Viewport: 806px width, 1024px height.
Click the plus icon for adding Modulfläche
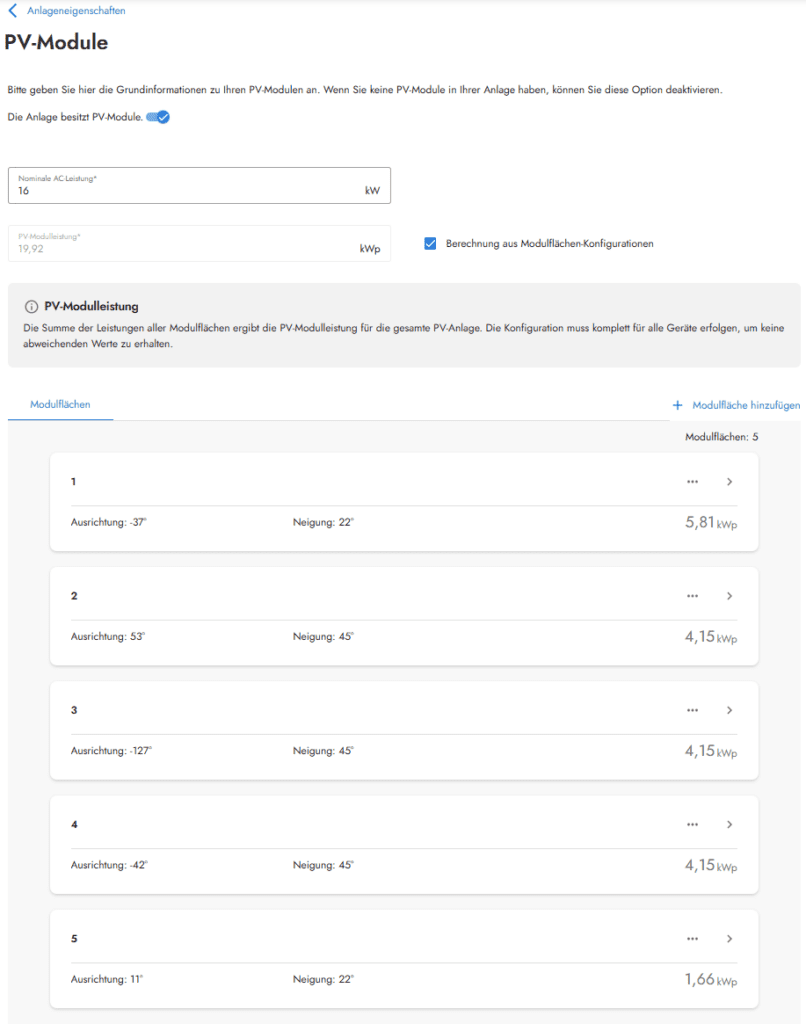point(677,405)
